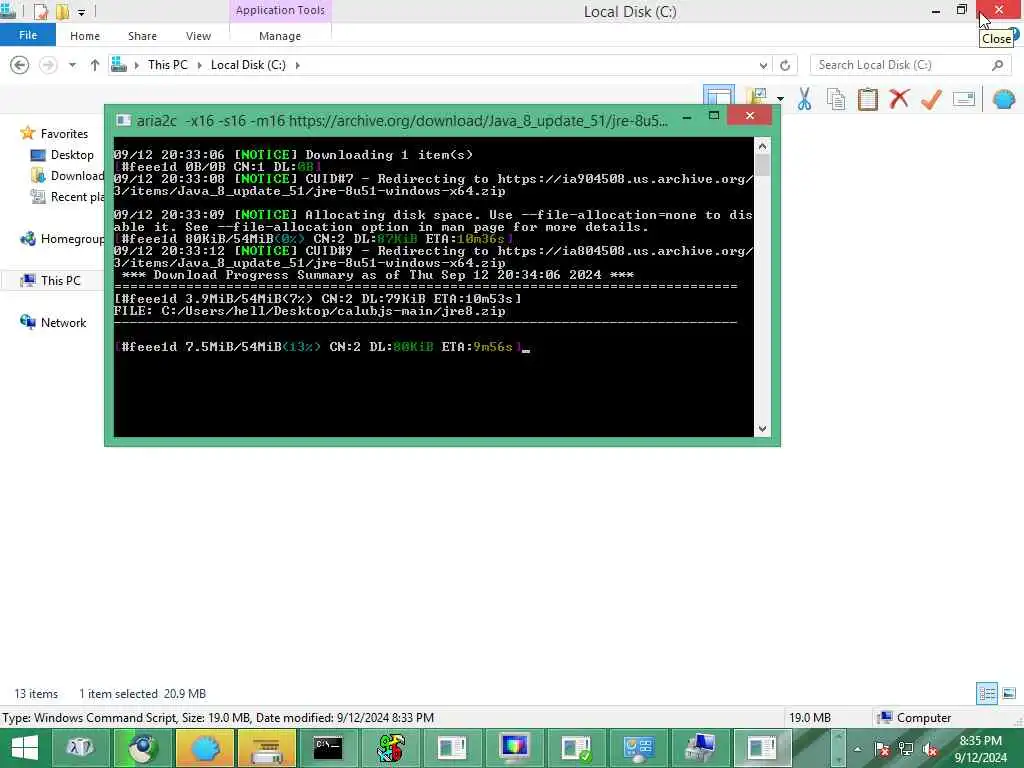The width and height of the screenshot is (1024, 768).
Task: Select Recent places in navigation pane
Action: pos(67,197)
